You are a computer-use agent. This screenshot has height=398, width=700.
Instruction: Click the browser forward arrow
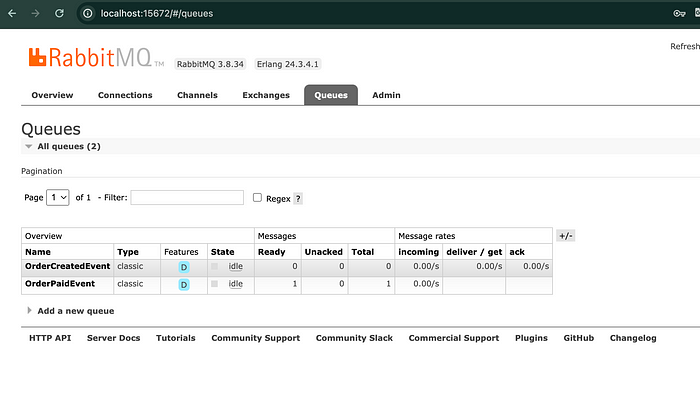pyautogui.click(x=35, y=13)
